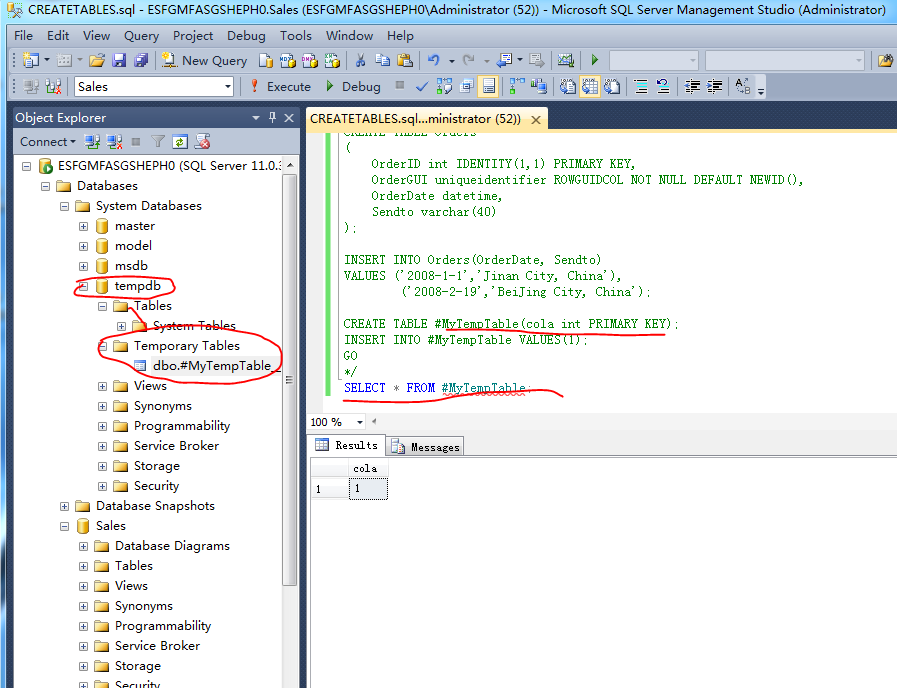Pin the Object Explorer panel
The width and height of the screenshot is (897, 688).
[272, 117]
